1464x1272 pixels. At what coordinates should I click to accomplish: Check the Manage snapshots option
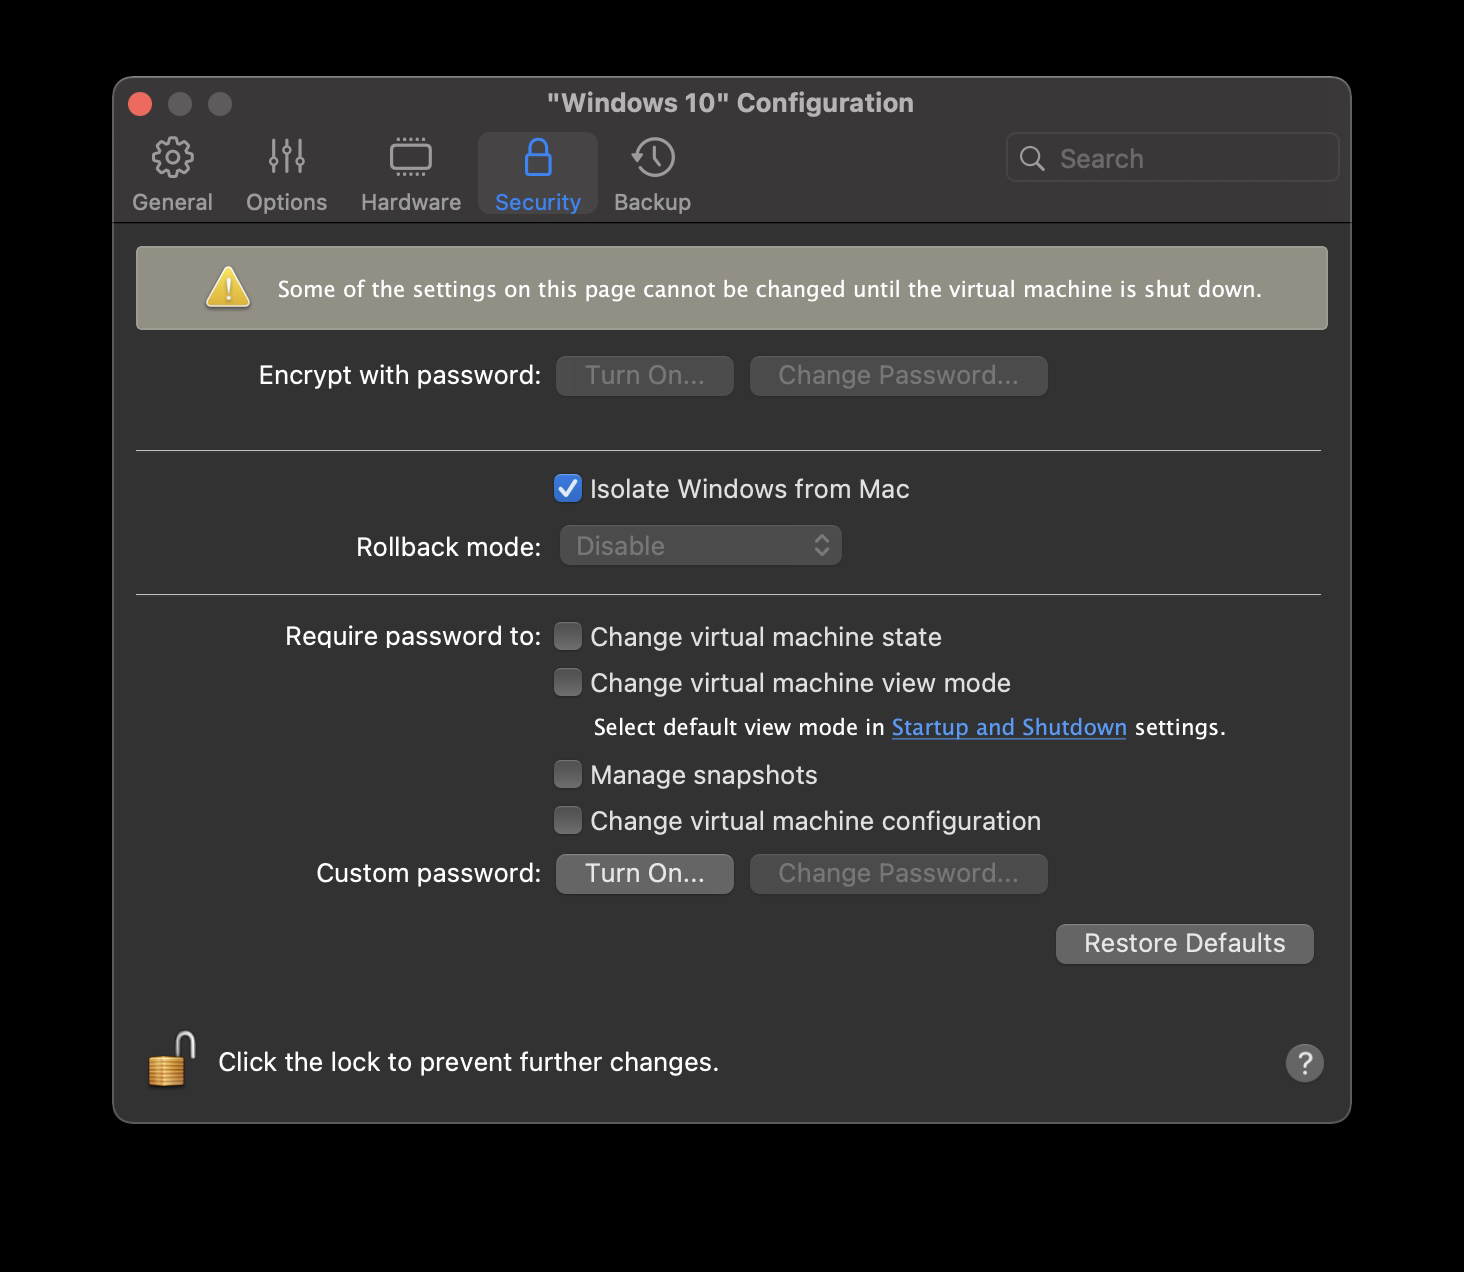pos(567,774)
